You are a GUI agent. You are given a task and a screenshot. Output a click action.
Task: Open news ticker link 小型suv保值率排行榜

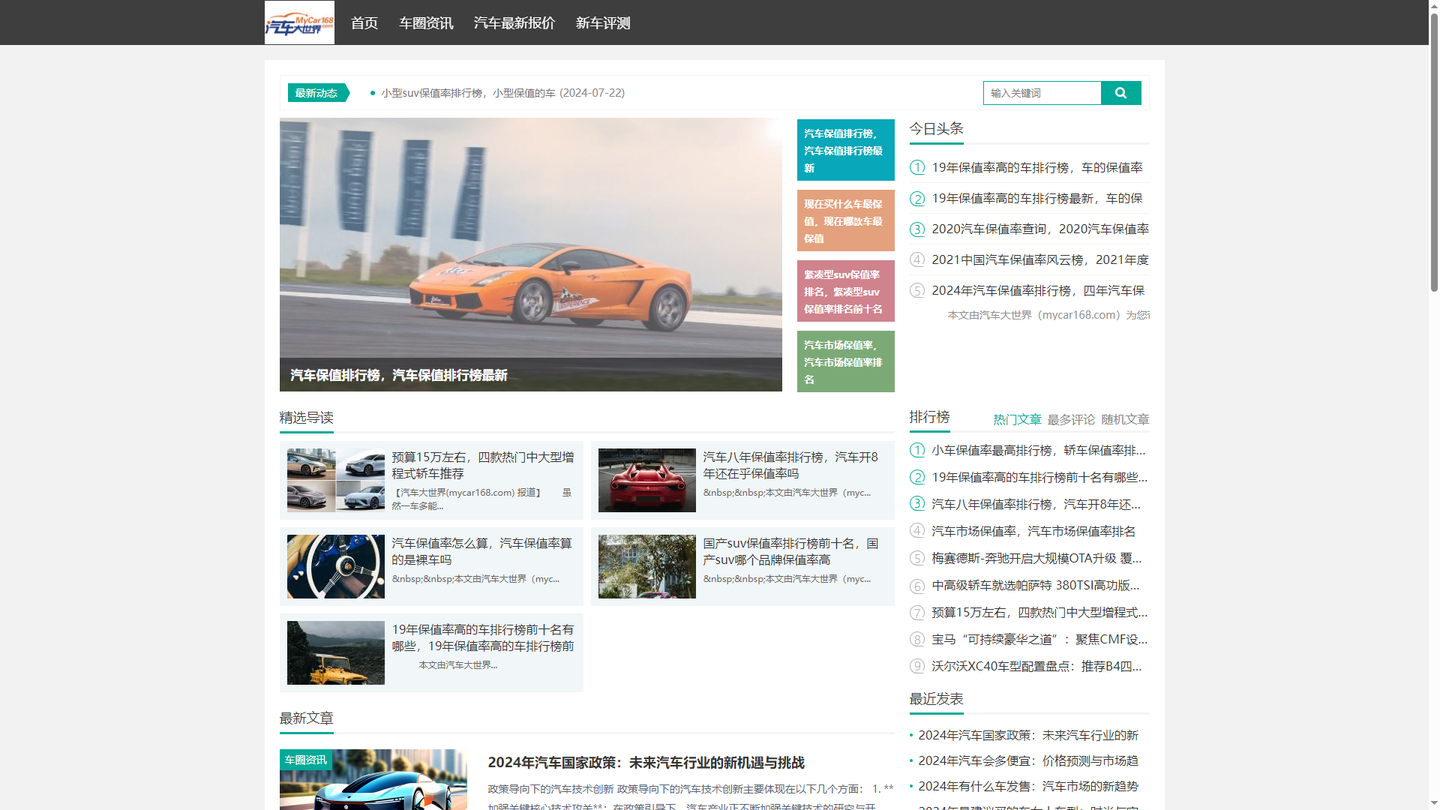503,93
